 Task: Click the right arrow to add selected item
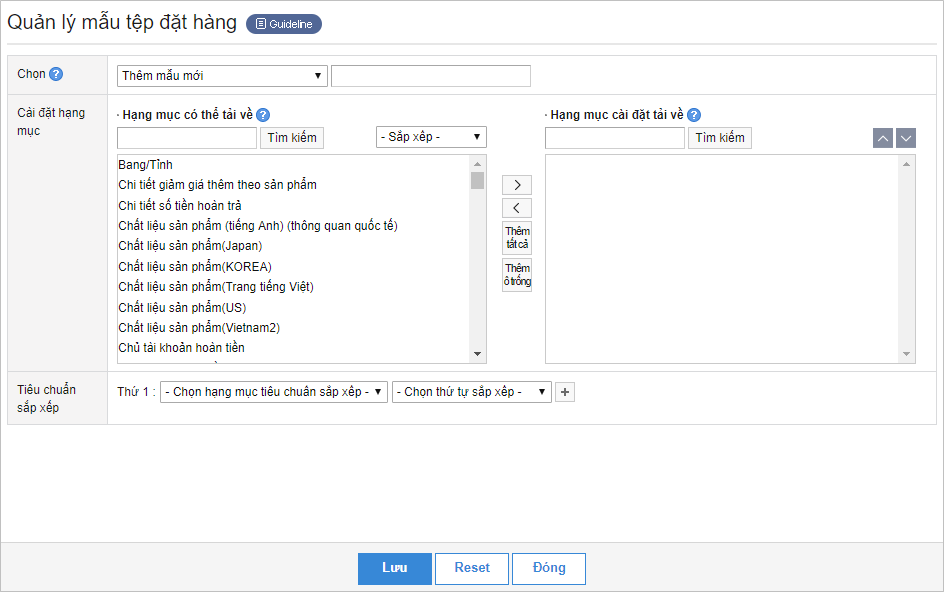click(x=517, y=185)
